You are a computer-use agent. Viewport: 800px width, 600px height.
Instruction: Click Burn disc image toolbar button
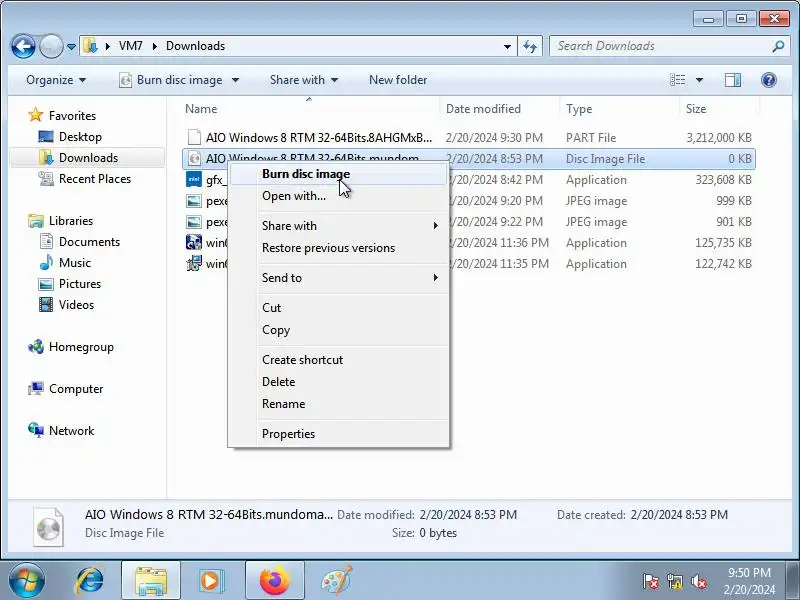click(171, 80)
